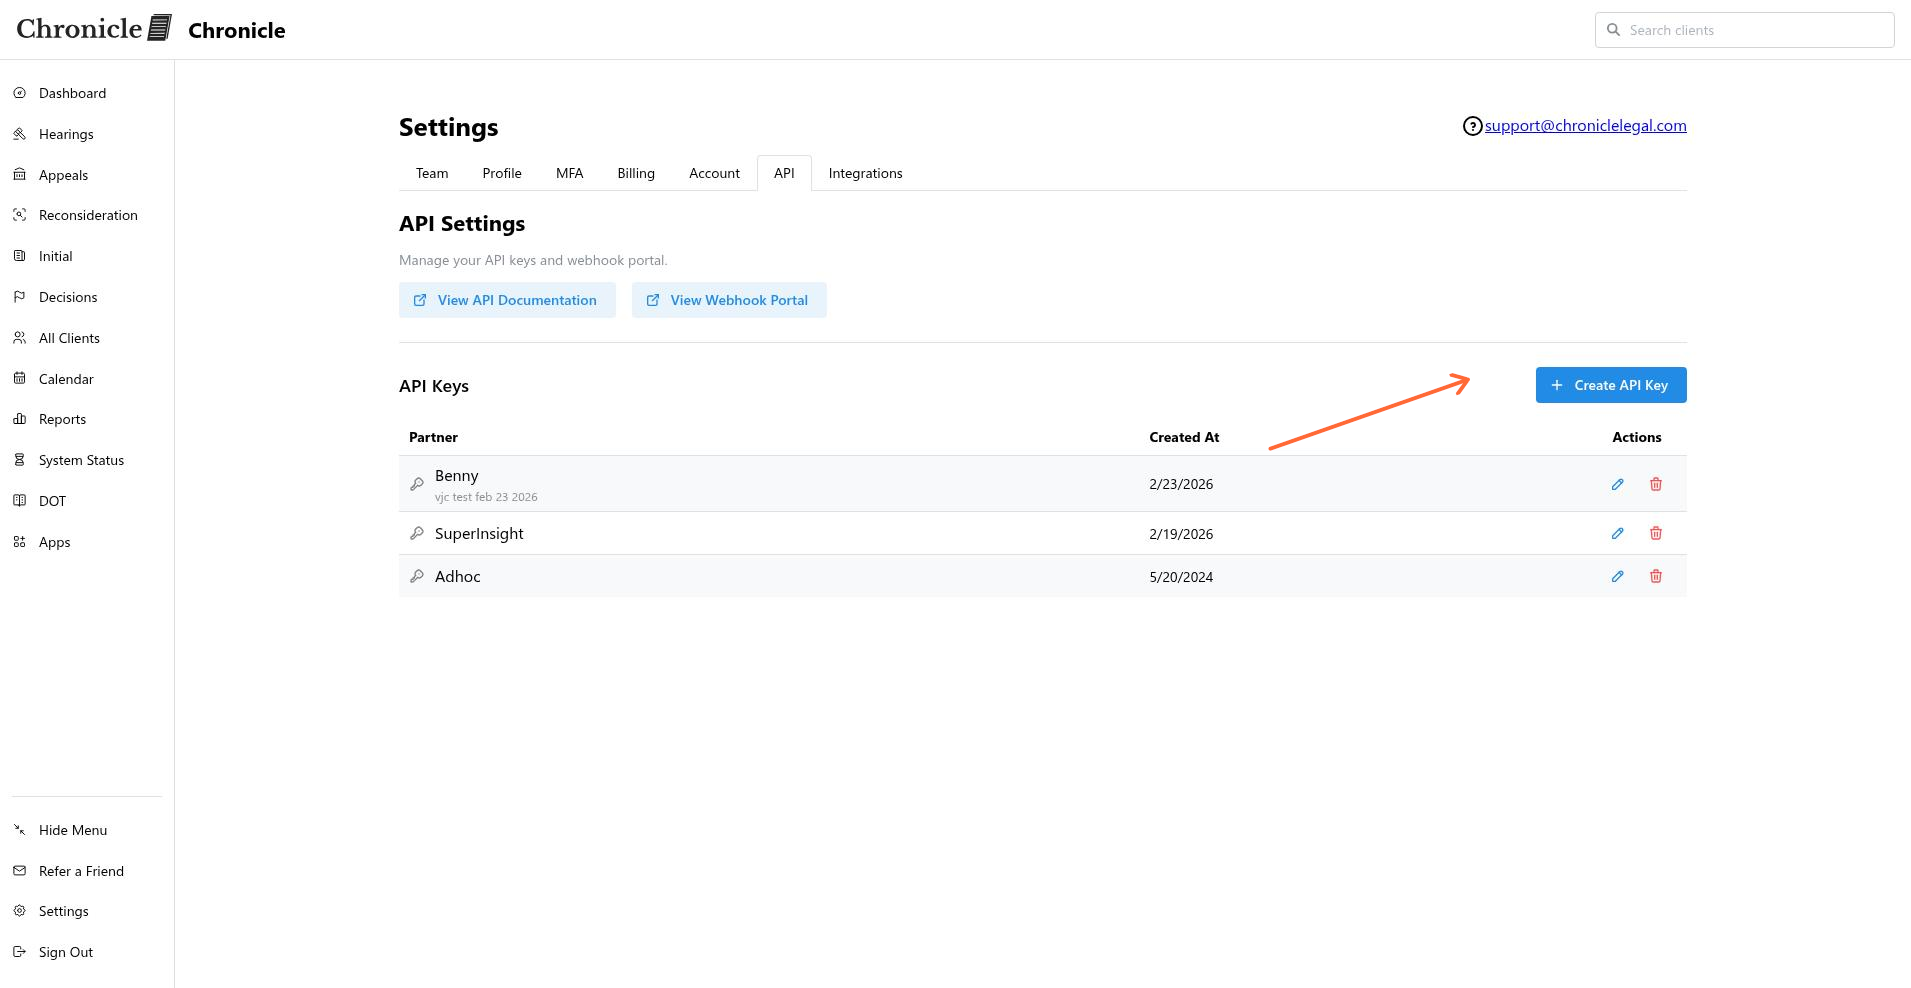Click the key icon beside Adhoc
Viewport: 1911px width, 988px height.
point(417,576)
